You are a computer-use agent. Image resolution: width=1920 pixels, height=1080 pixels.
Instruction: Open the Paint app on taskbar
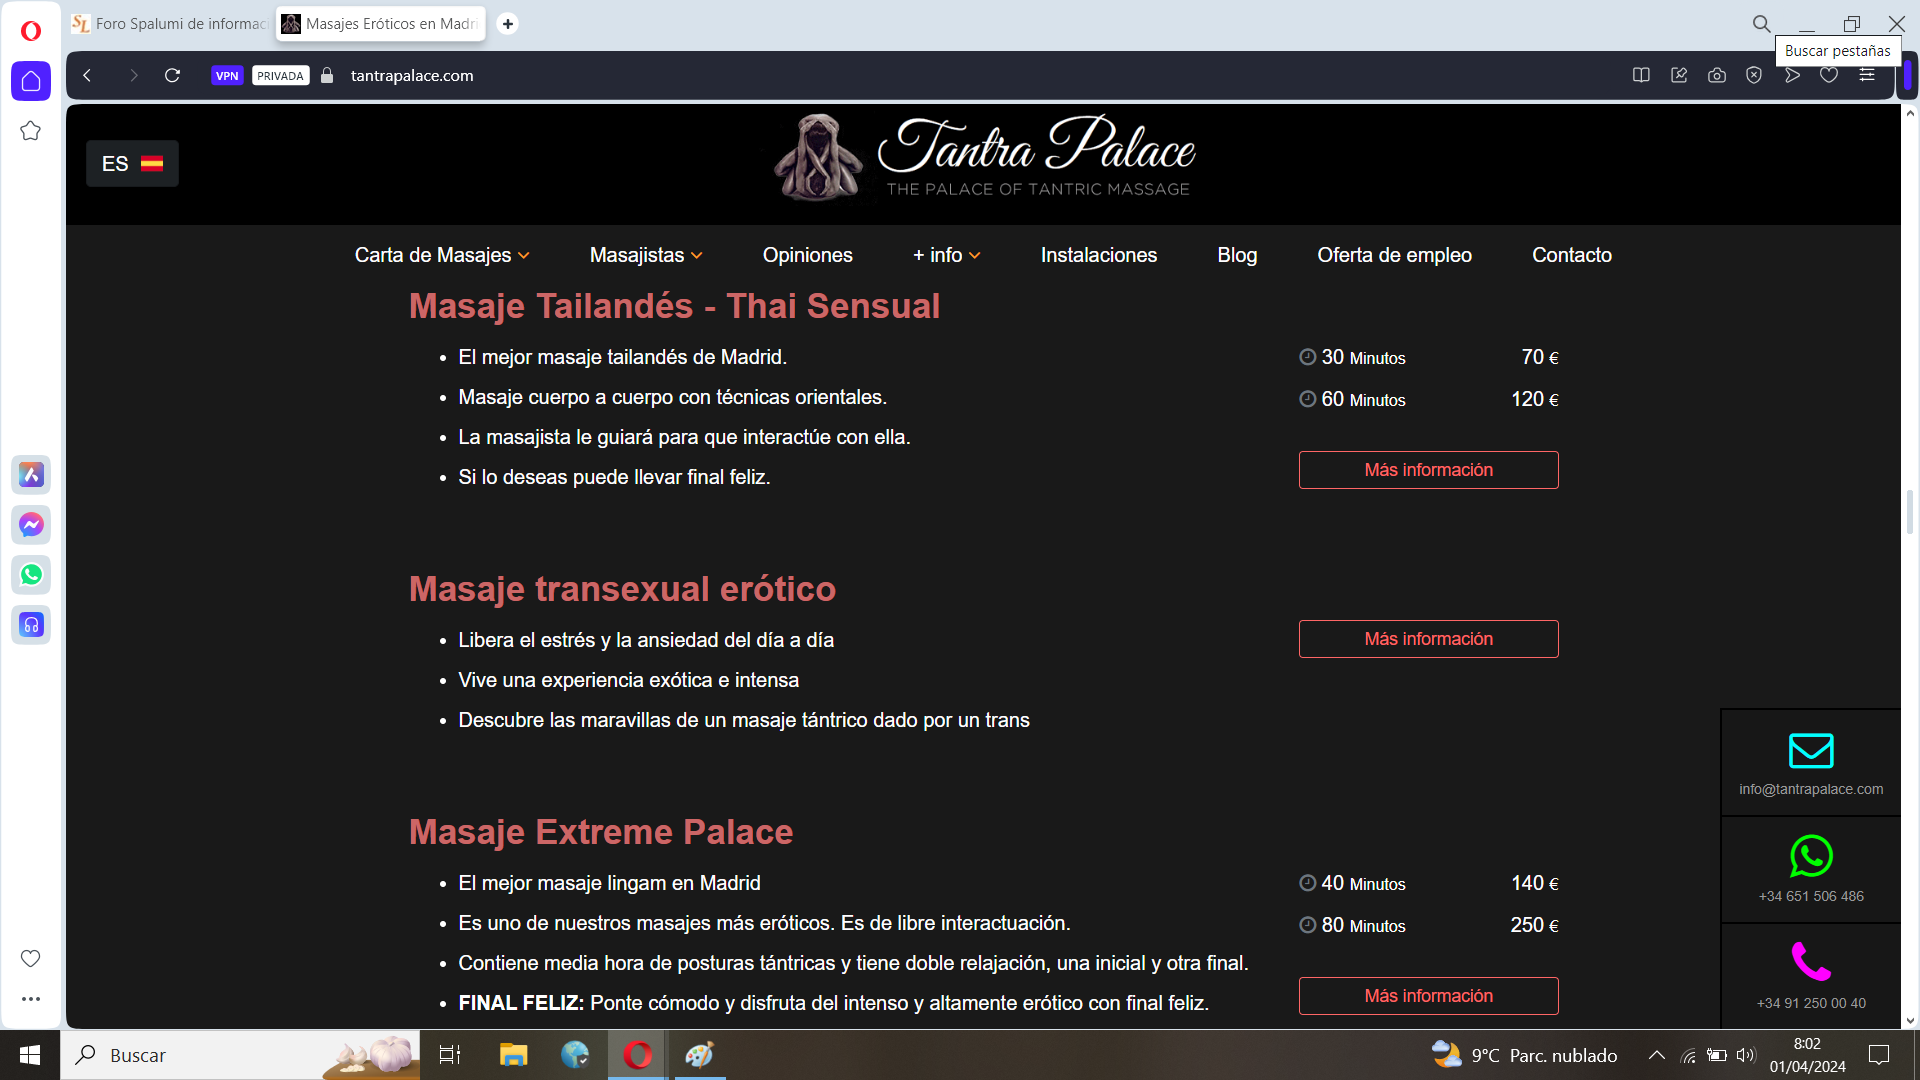click(699, 1055)
